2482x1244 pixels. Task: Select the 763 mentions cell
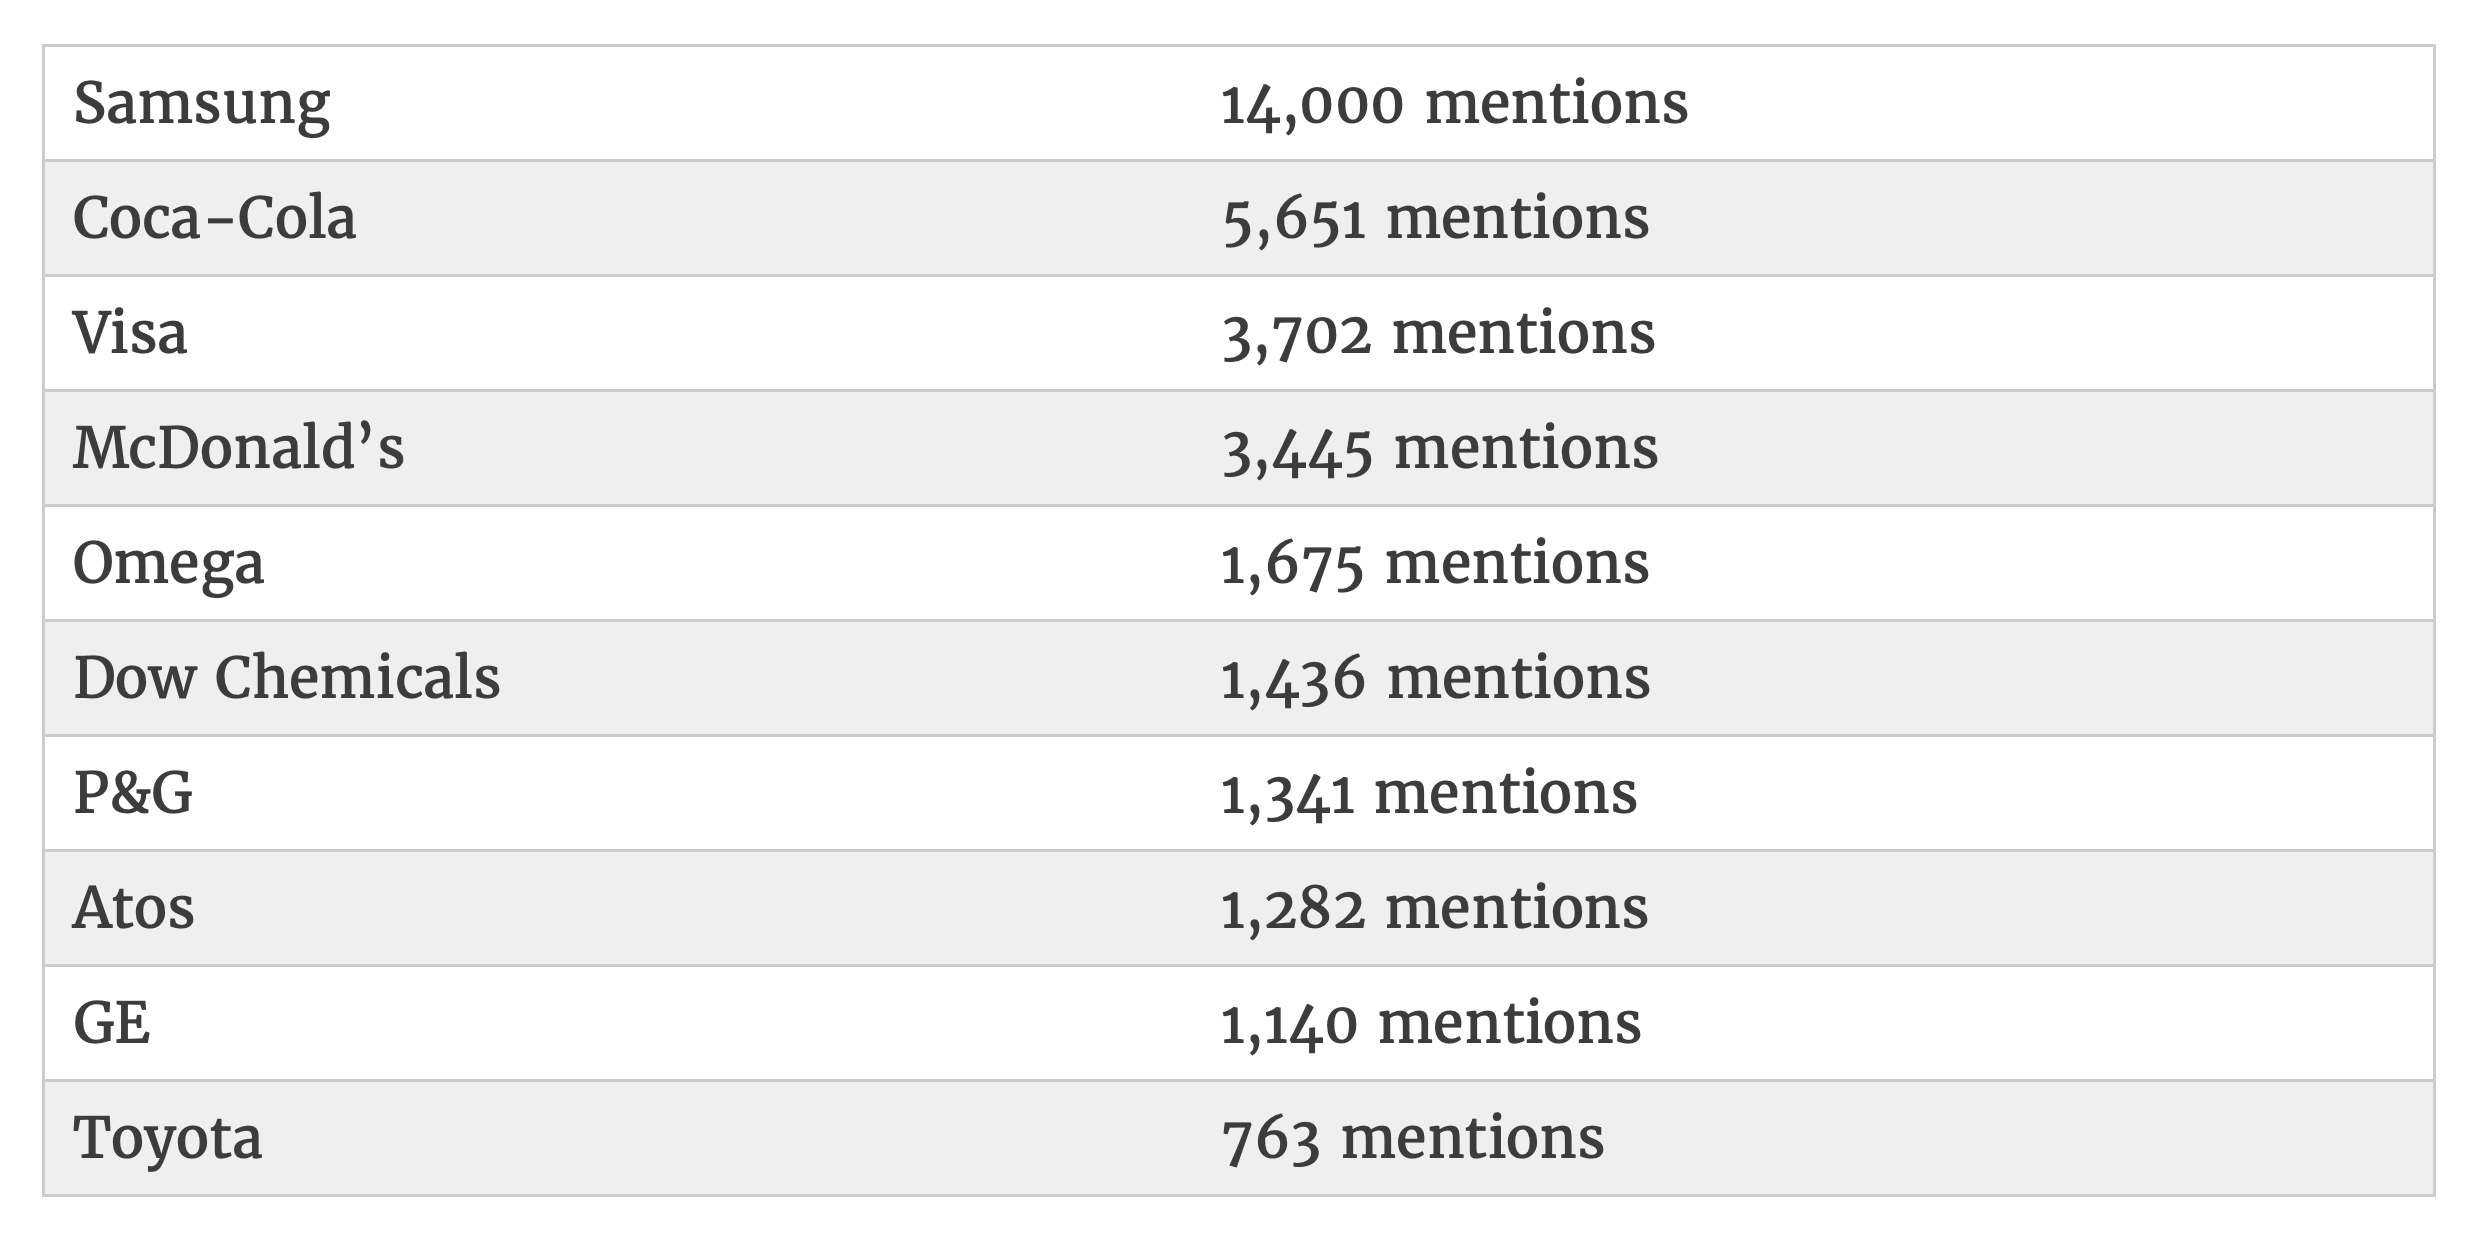[x=1413, y=1139]
